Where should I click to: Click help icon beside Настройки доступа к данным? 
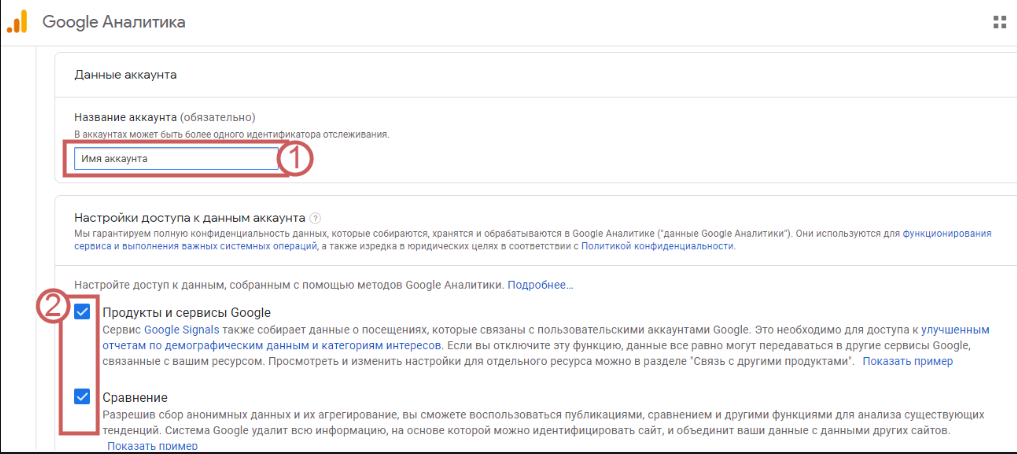coord(315,218)
